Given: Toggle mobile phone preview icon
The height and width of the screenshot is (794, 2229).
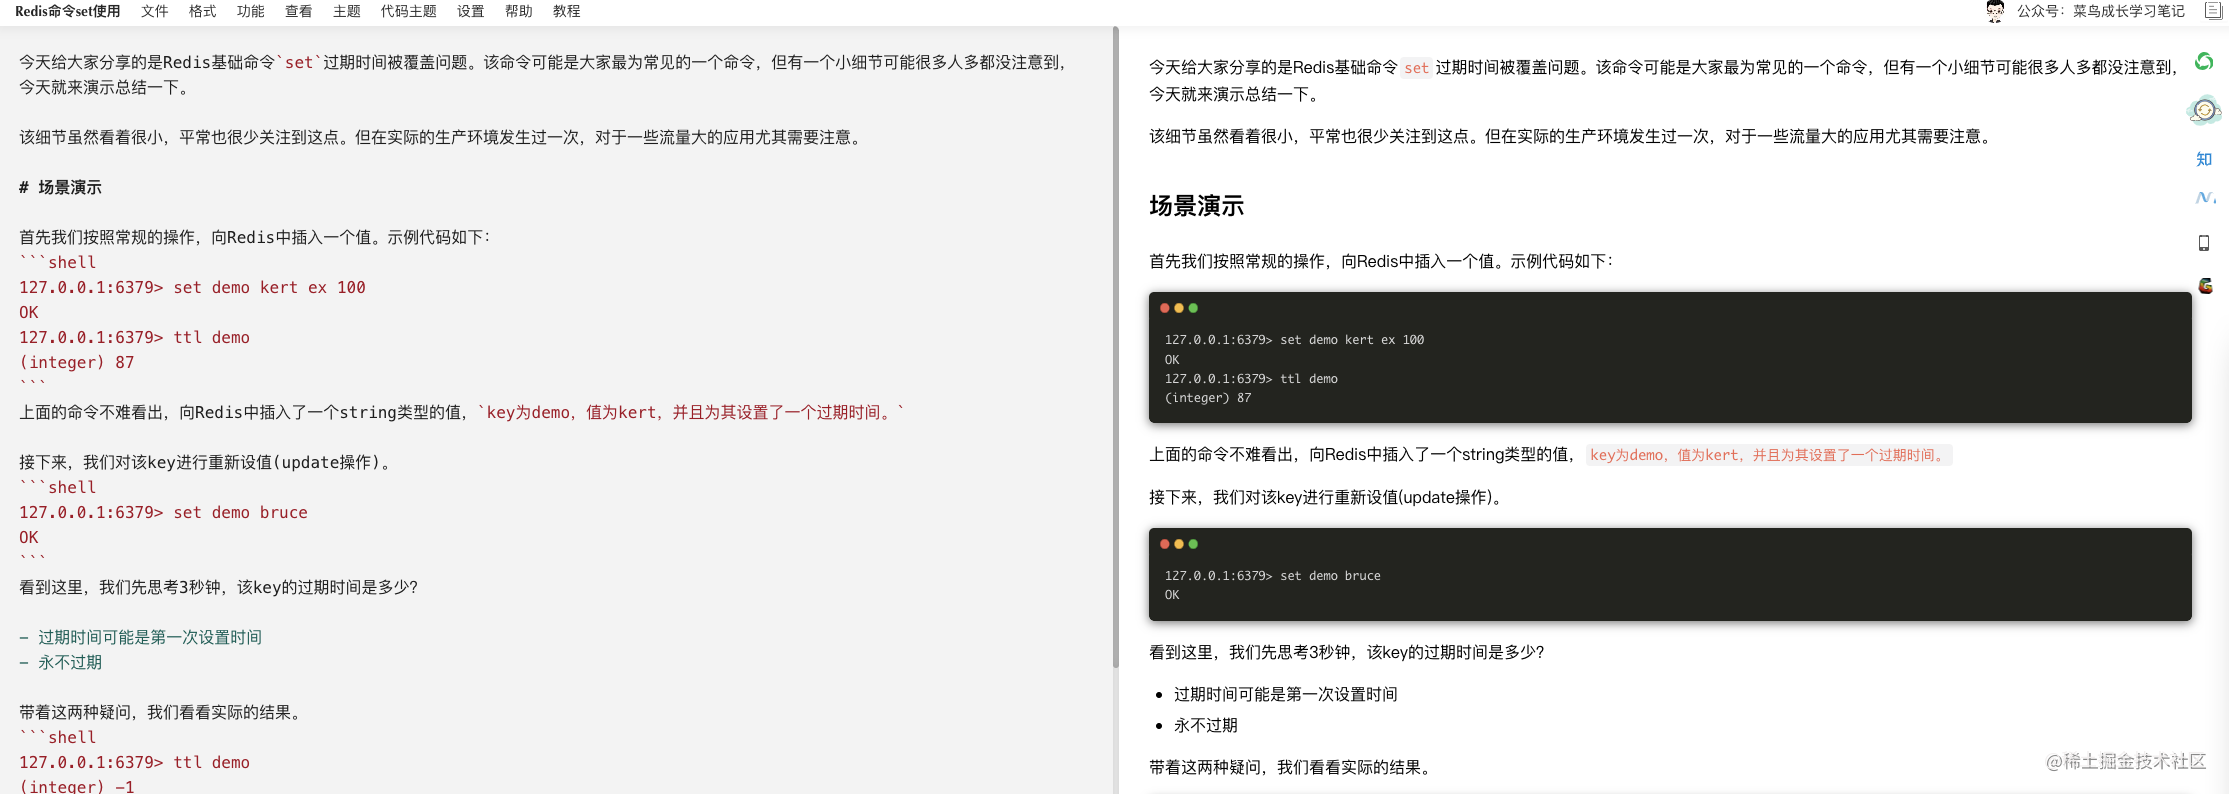Looking at the screenshot, I should (2203, 243).
